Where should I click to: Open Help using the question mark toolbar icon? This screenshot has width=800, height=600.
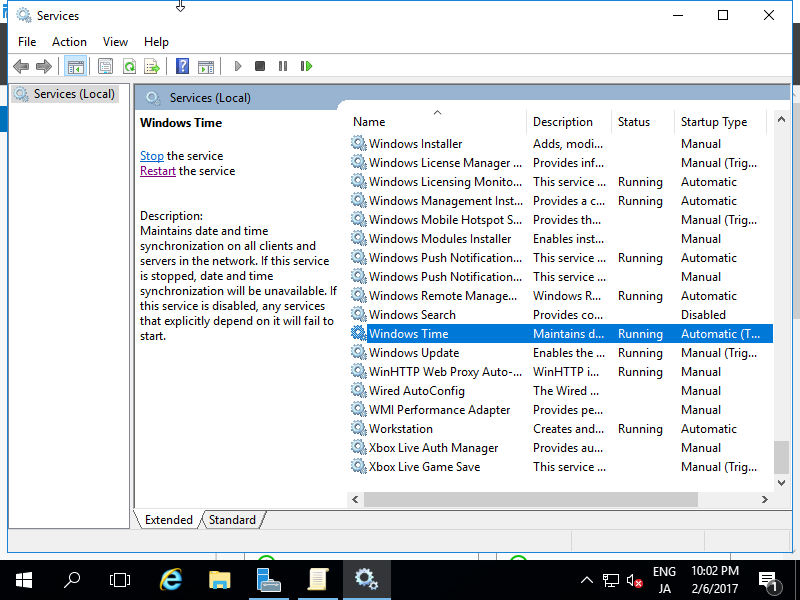[x=183, y=66]
